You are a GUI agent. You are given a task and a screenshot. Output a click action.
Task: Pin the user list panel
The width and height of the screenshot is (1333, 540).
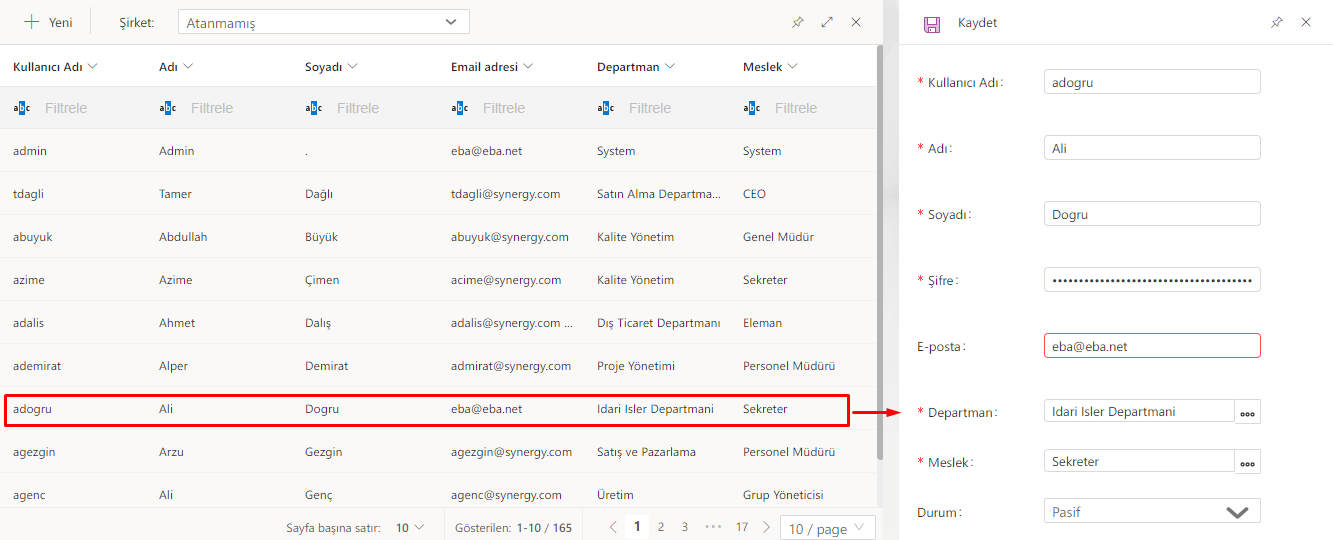pos(797,22)
